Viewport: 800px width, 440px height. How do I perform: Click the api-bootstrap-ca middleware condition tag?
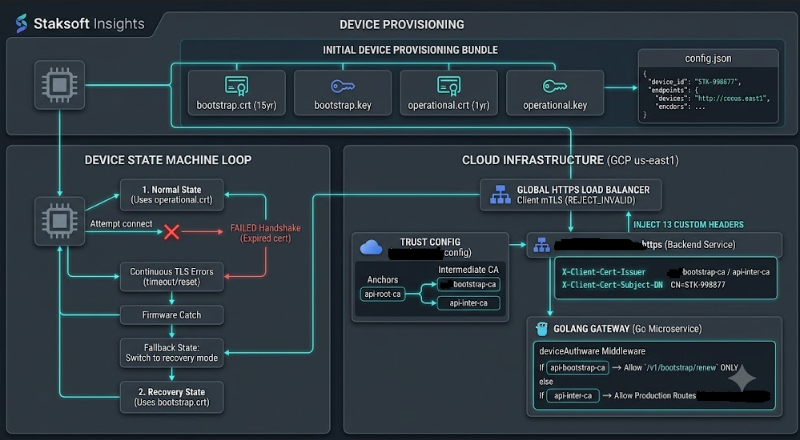pos(578,368)
